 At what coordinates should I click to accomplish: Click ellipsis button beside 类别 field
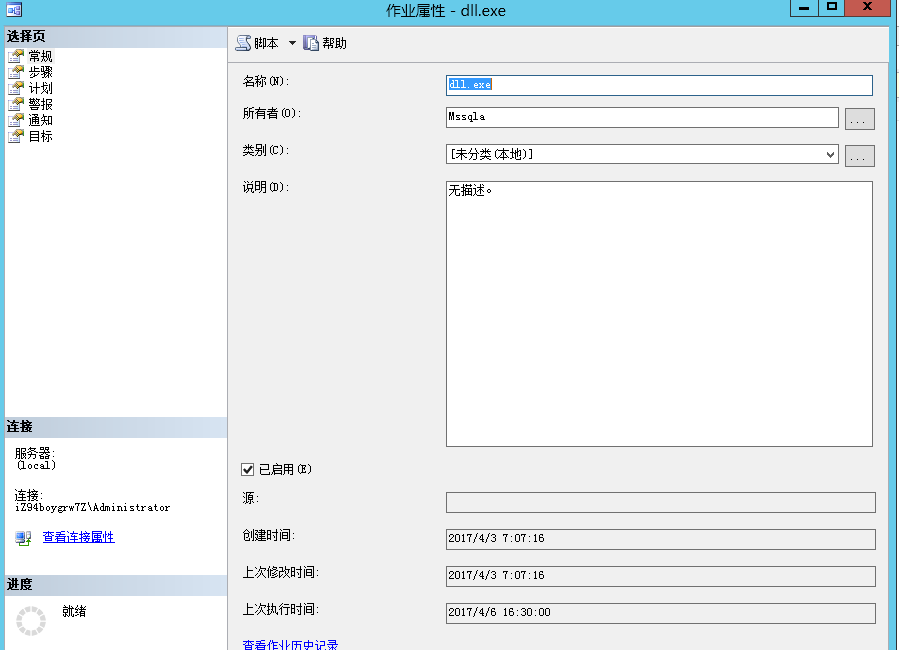[859, 156]
